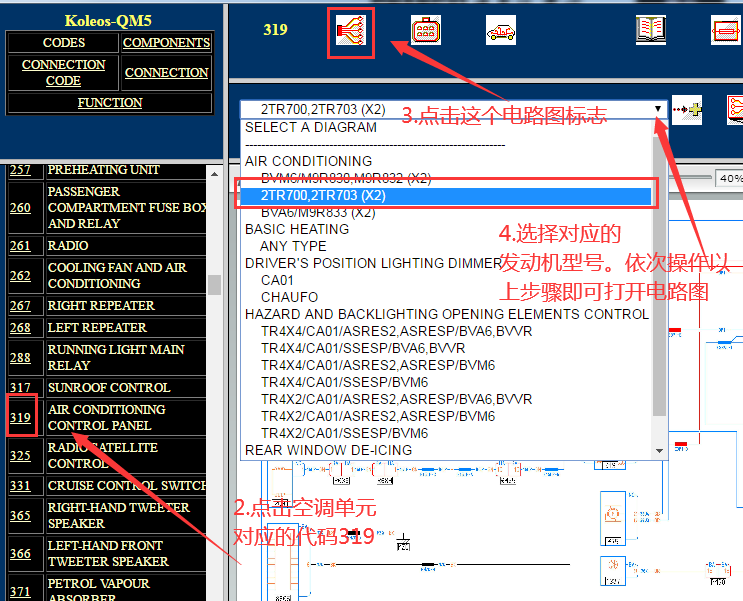Open the connector view icon
743x601 pixels.
[426, 30]
